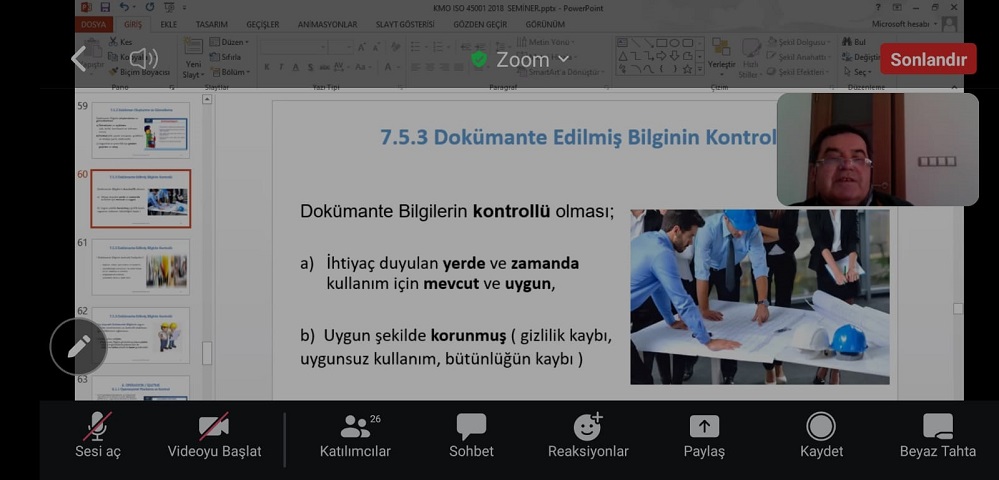The width and height of the screenshot is (999, 480).
Task: Expand the Bölüm section dropdown
Action: click(x=234, y=72)
